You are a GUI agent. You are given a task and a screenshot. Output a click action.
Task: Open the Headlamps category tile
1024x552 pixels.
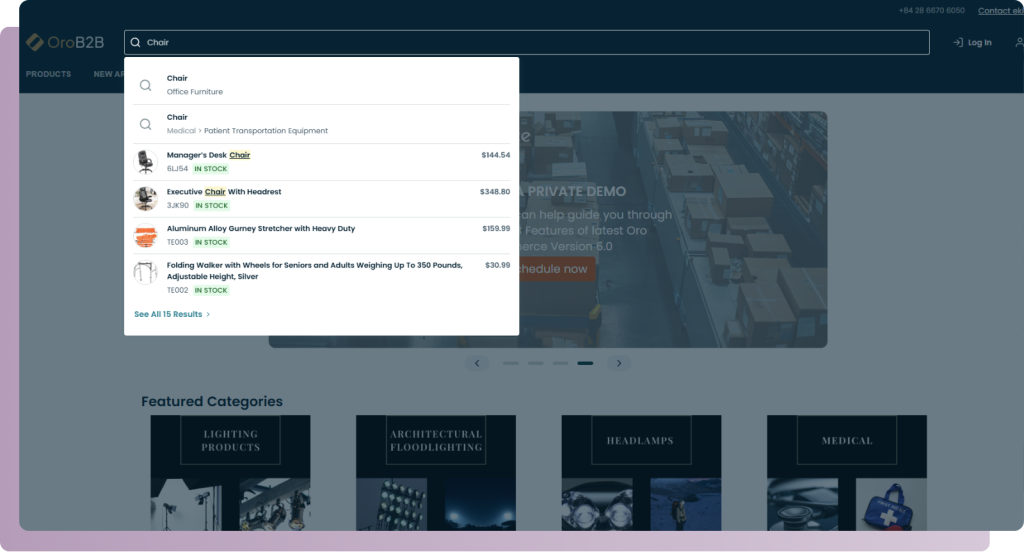click(640, 472)
